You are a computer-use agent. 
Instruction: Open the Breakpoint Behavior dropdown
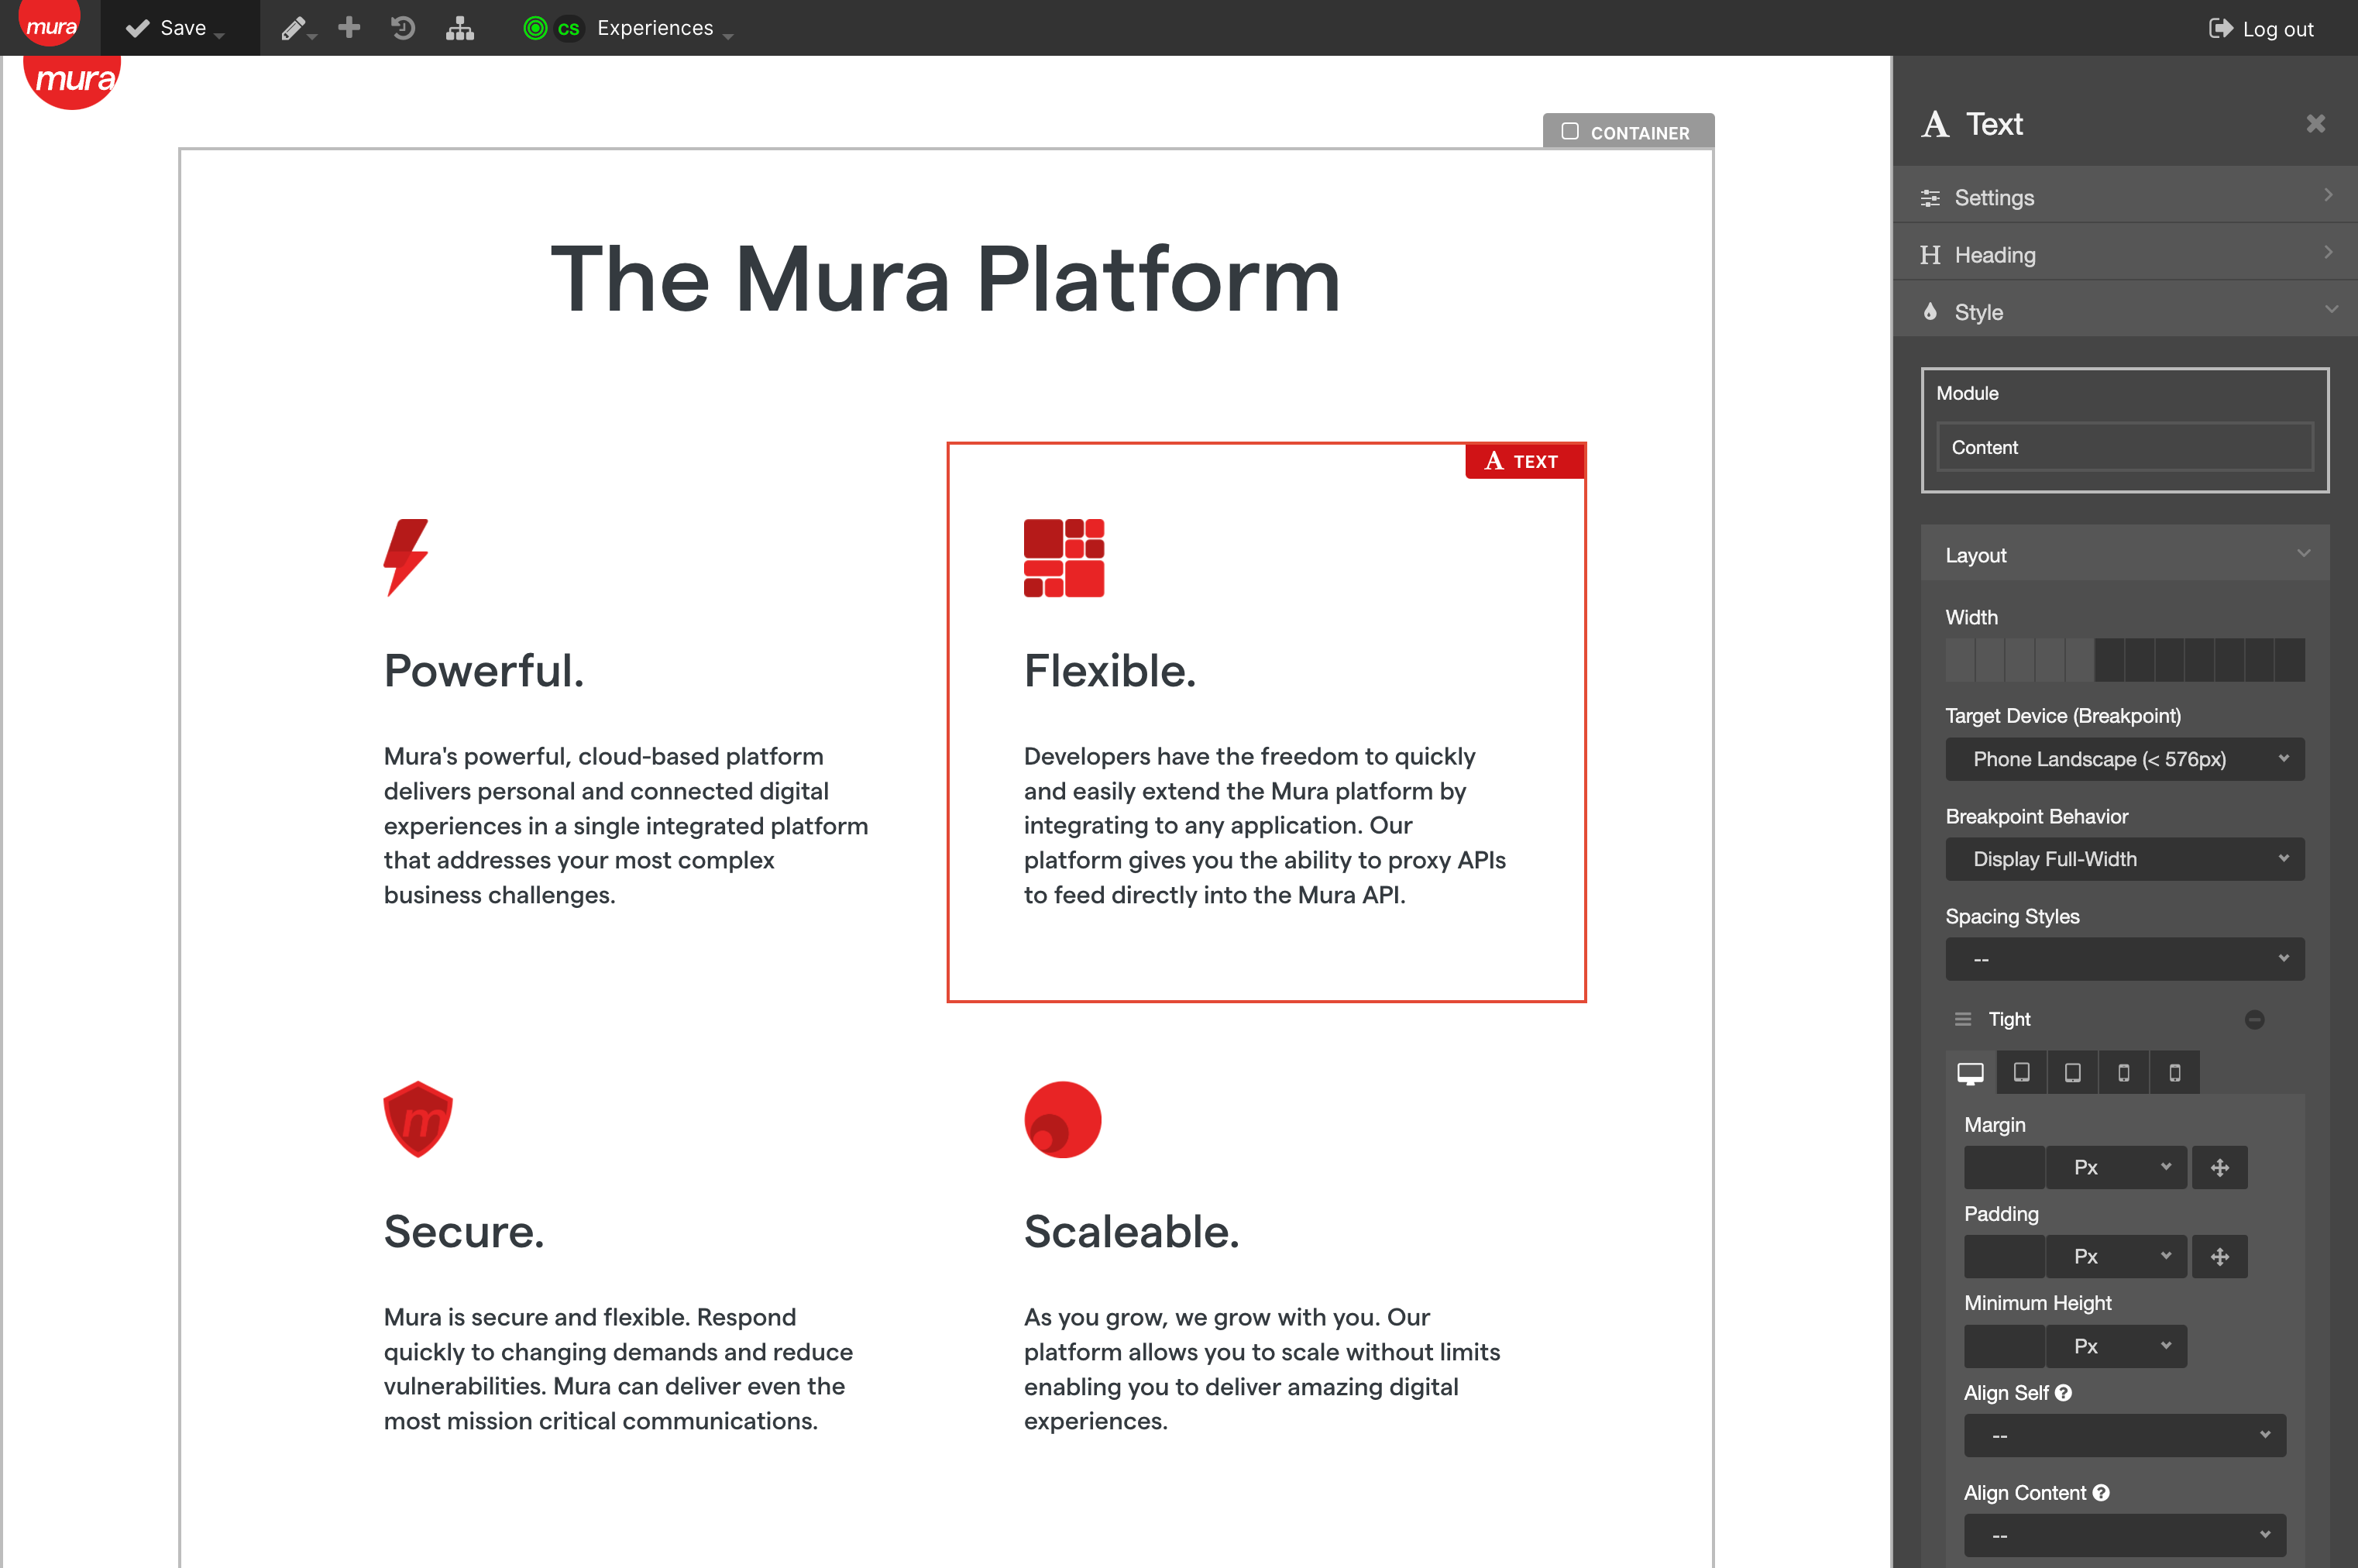[x=2124, y=859]
